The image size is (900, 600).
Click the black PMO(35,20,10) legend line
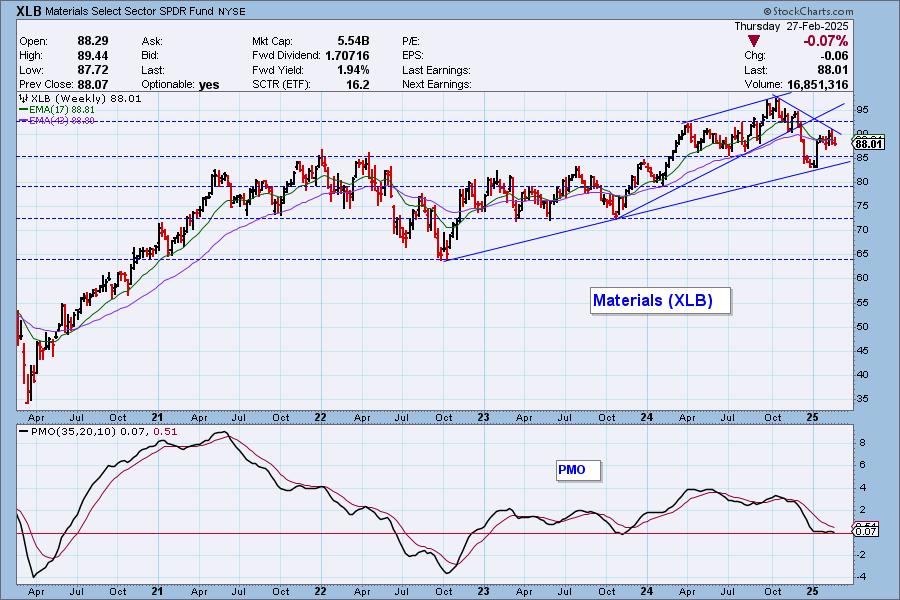tap(24, 432)
